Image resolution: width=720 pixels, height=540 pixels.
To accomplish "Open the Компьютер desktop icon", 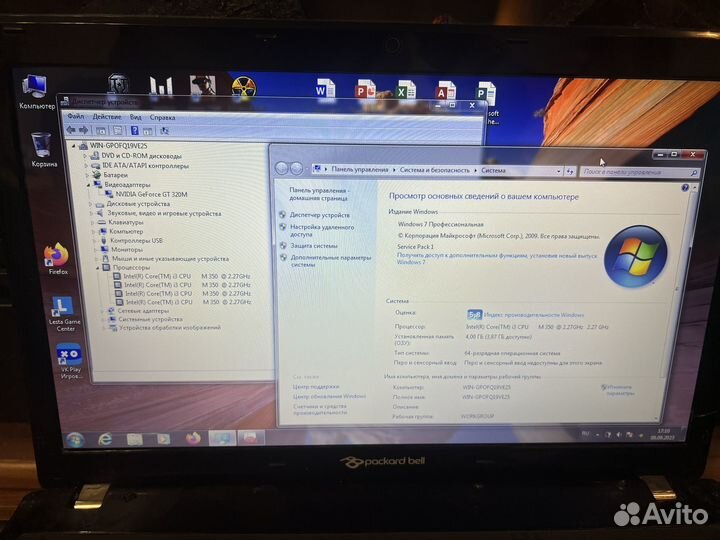I will pyautogui.click(x=35, y=86).
